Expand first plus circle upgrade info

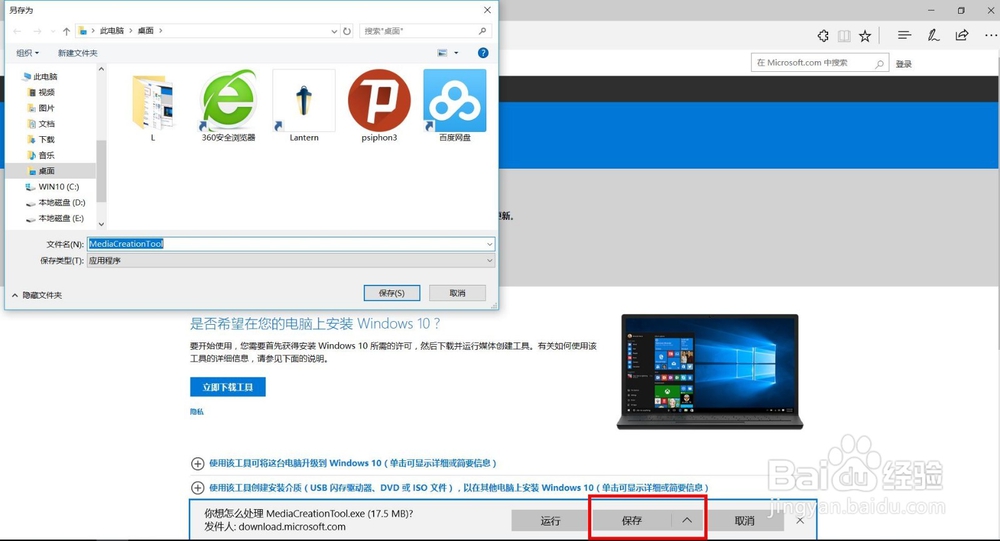click(x=198, y=464)
